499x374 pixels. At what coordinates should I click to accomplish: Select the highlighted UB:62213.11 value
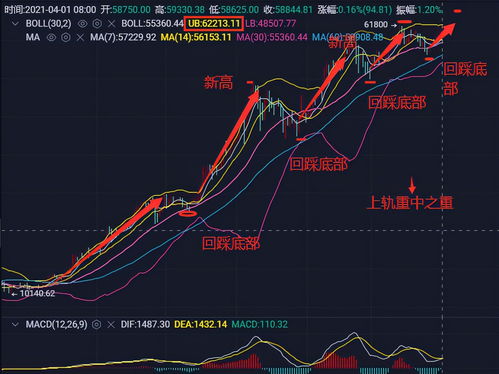214,24
